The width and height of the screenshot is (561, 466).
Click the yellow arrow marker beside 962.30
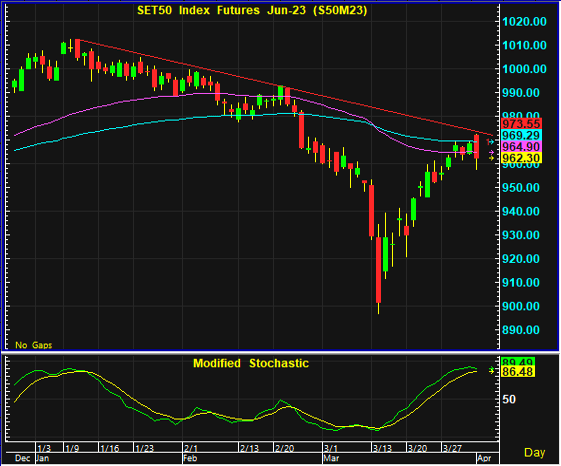(491, 158)
